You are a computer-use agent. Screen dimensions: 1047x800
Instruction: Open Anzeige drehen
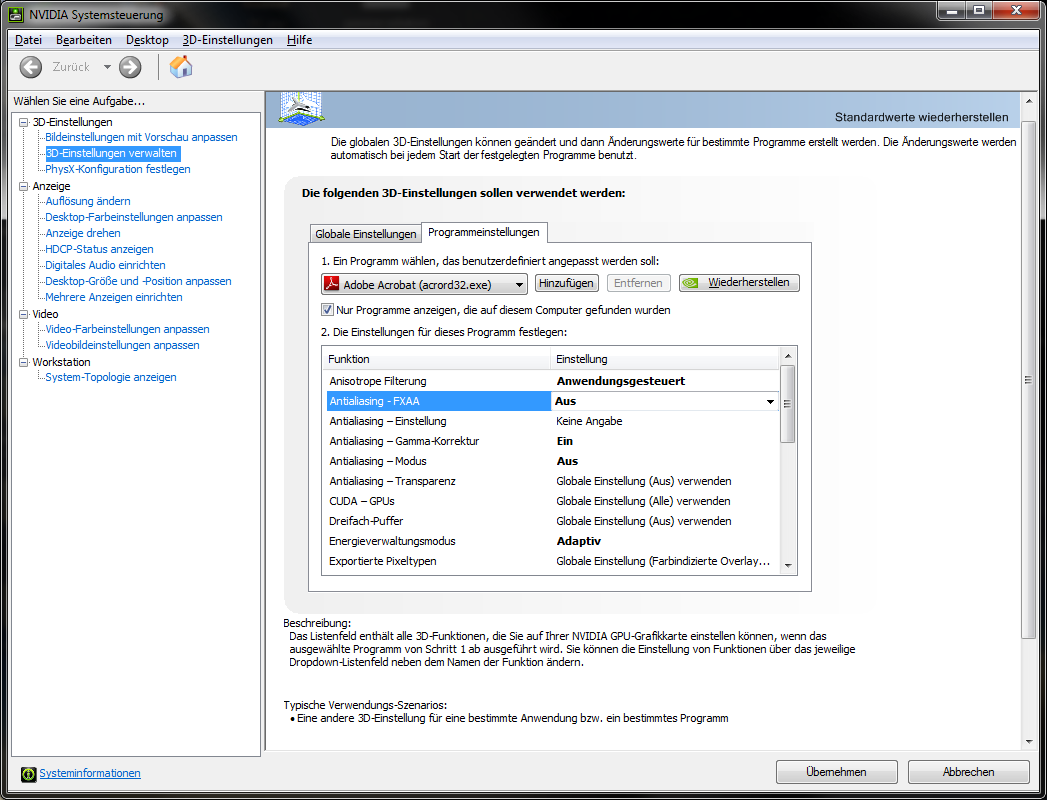(83, 233)
